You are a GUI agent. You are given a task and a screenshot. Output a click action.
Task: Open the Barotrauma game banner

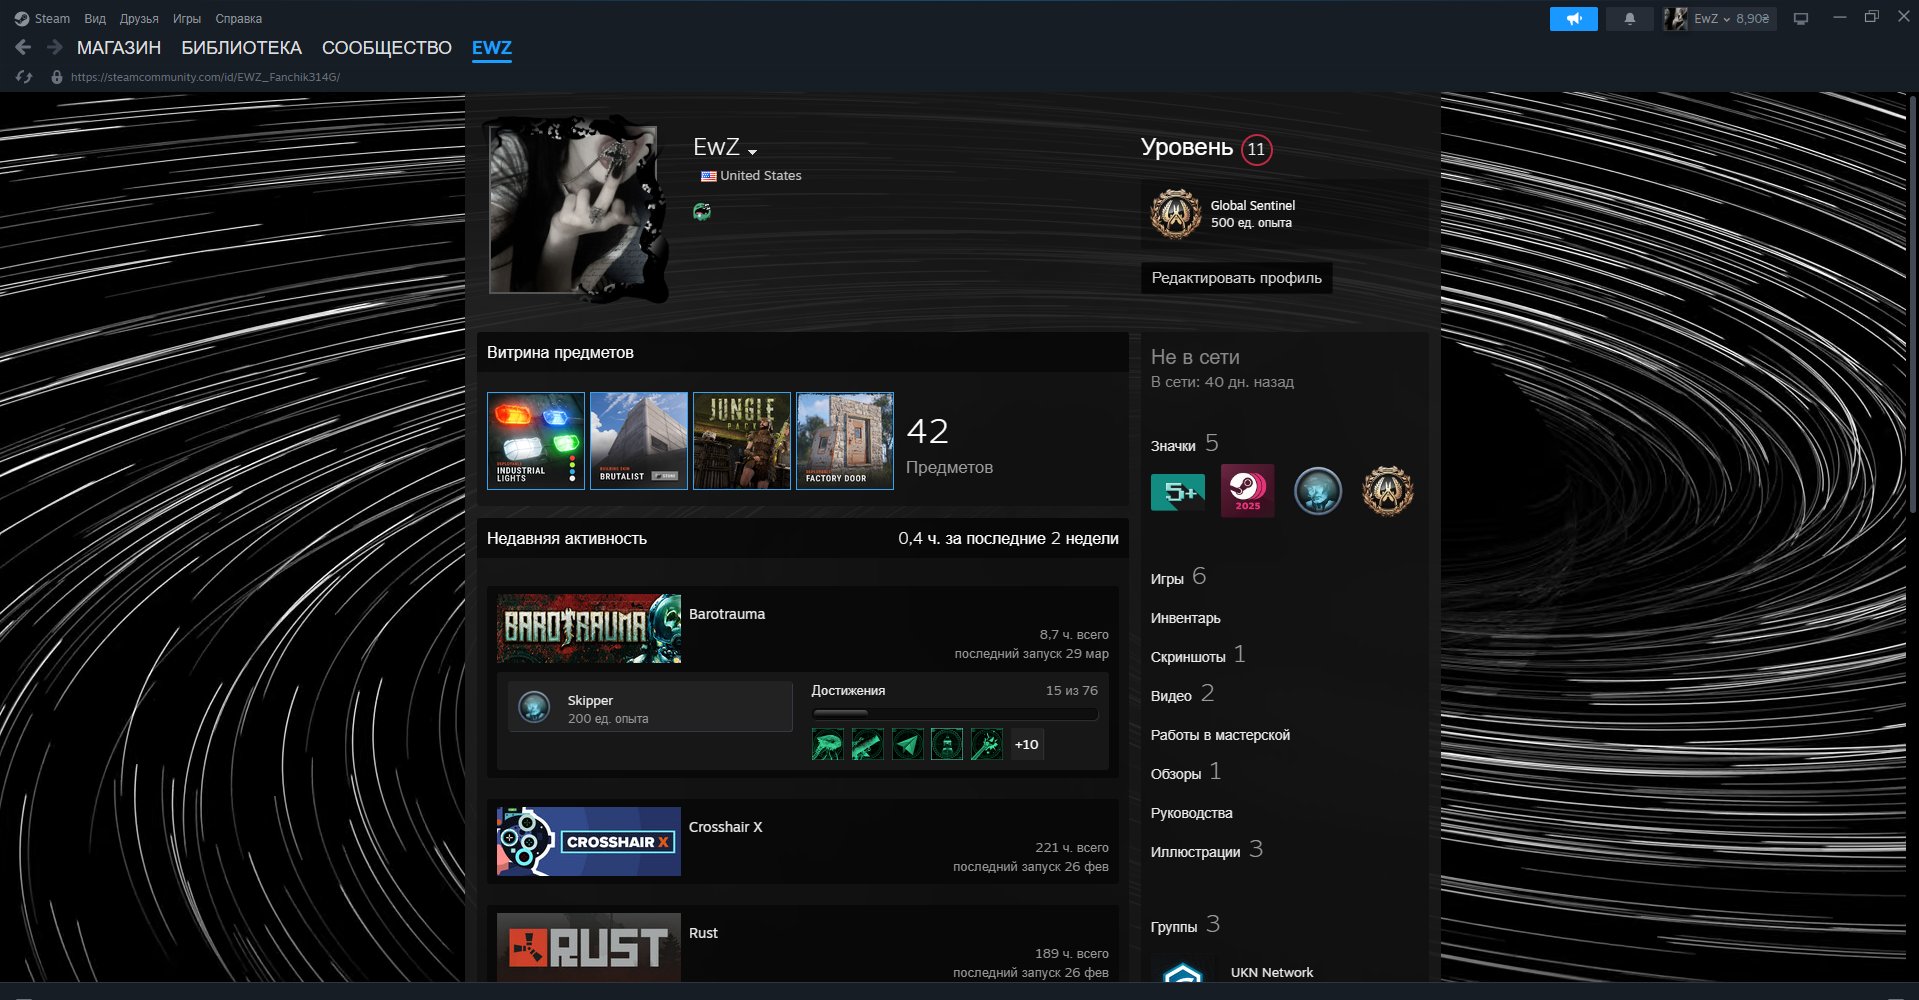(x=589, y=628)
